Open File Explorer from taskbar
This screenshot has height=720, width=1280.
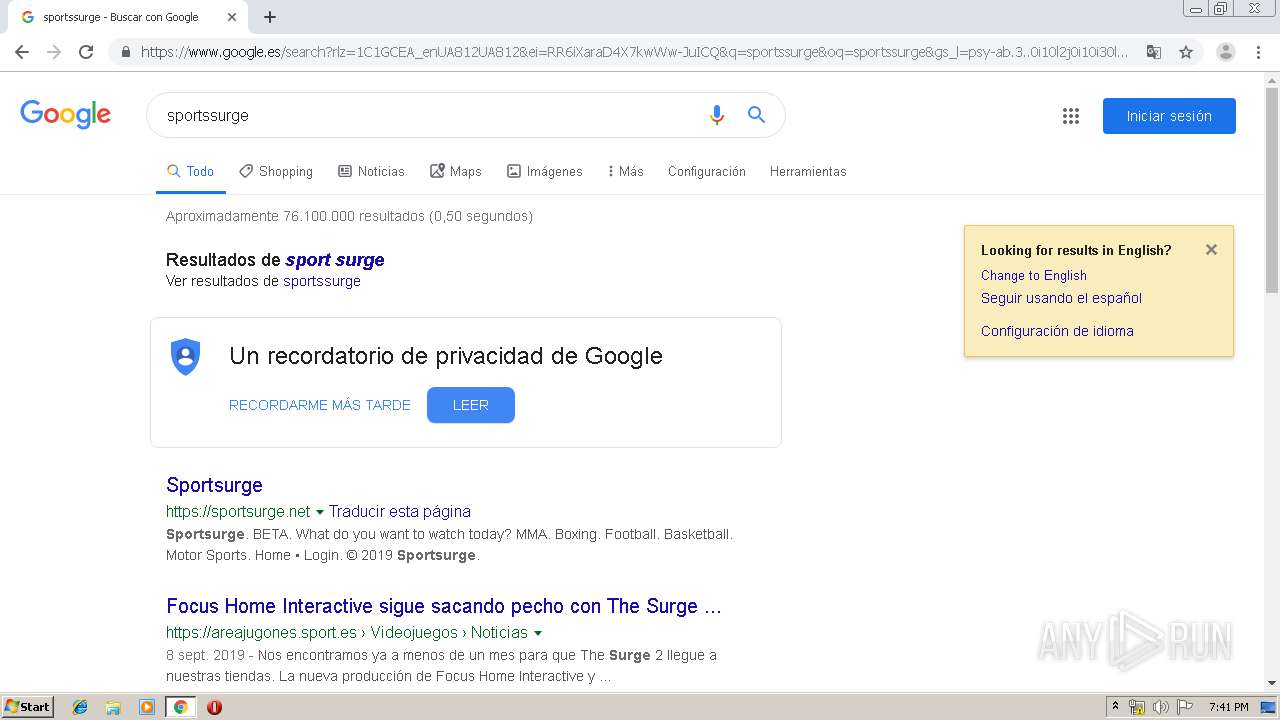(x=113, y=707)
